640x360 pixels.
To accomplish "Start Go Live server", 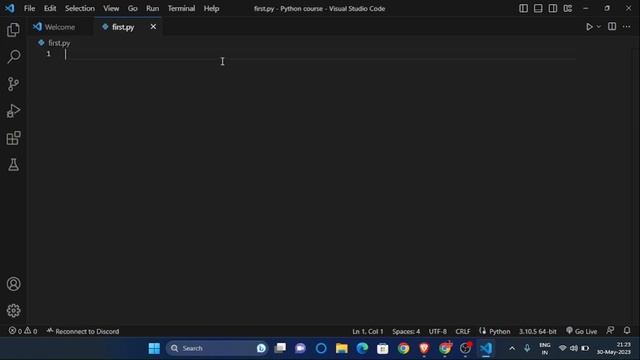I will click(x=582, y=331).
